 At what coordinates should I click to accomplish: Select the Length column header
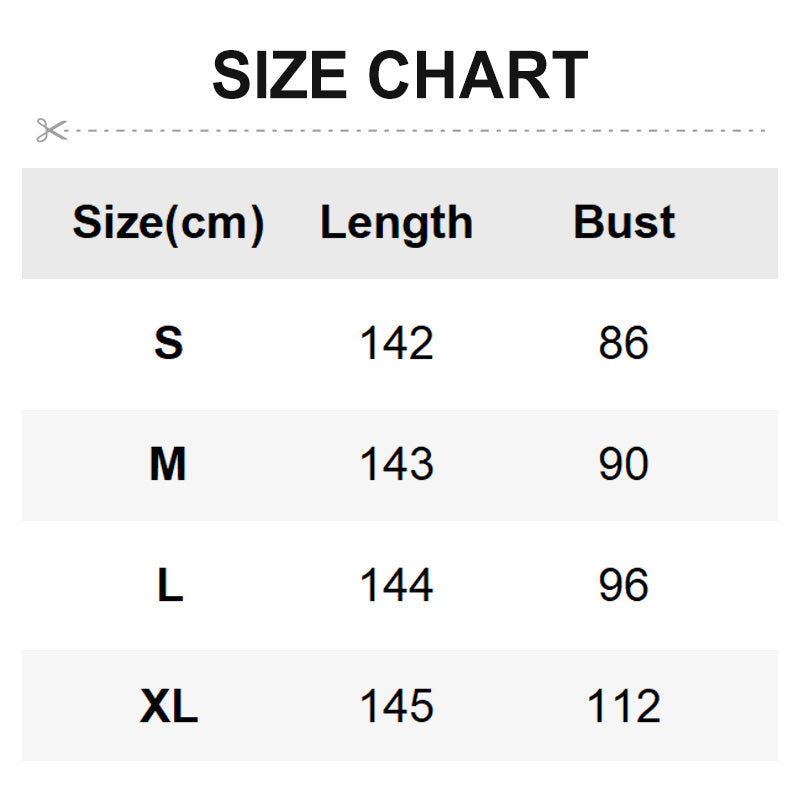[396, 222]
